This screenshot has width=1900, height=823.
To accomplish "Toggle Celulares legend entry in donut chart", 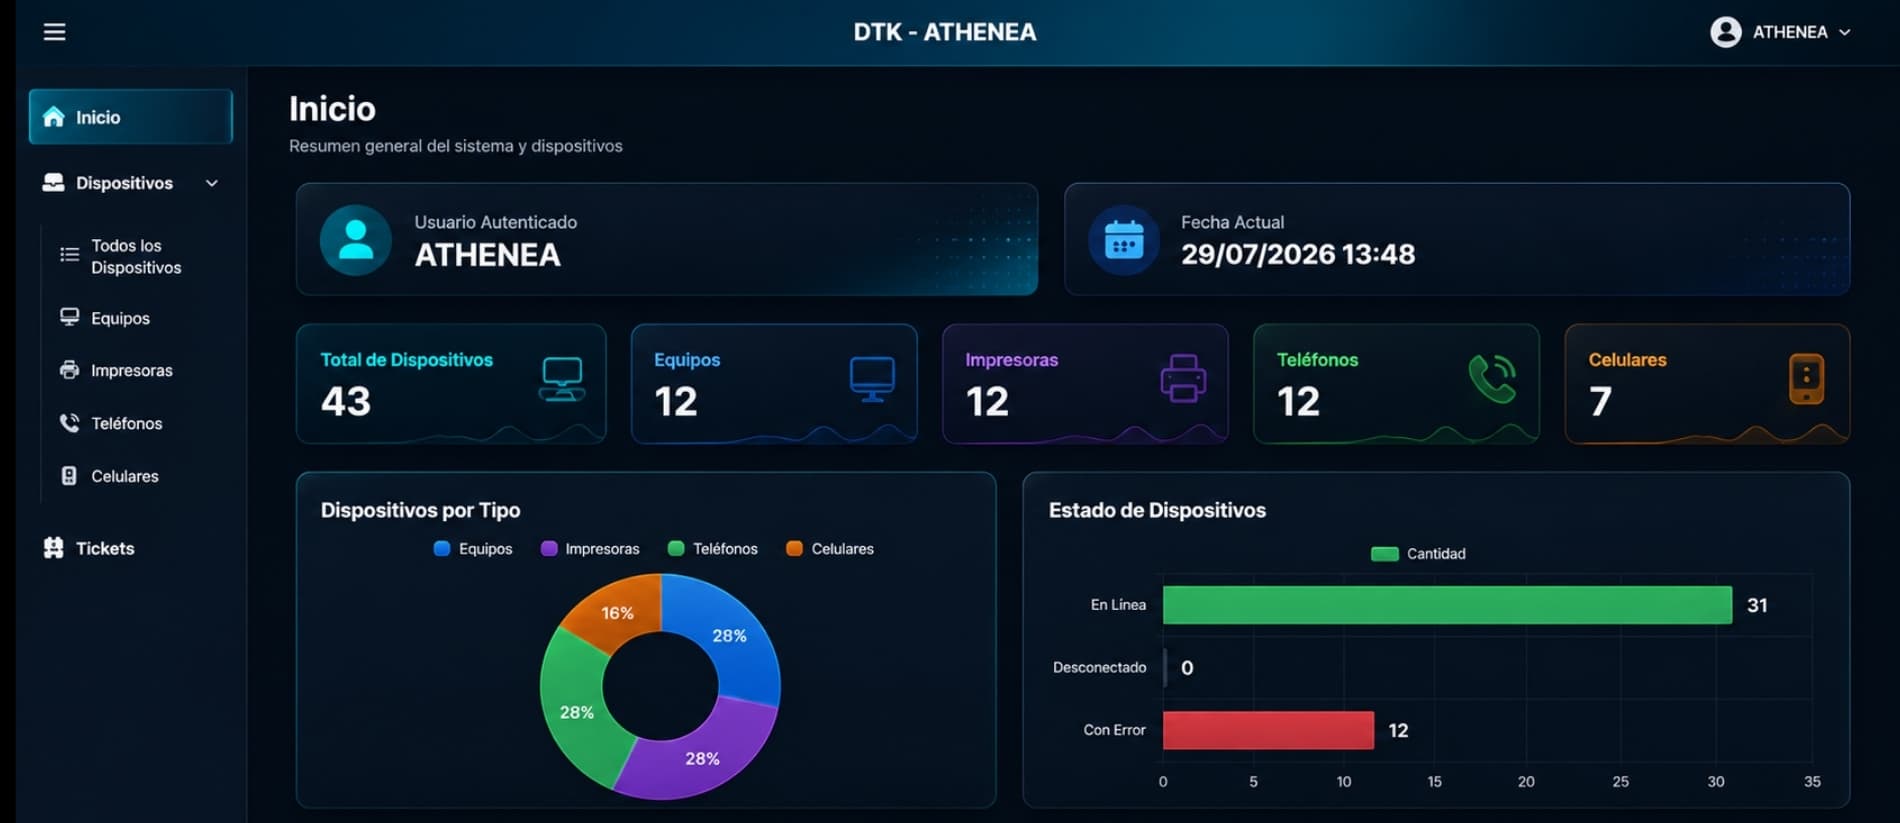I will 830,548.
